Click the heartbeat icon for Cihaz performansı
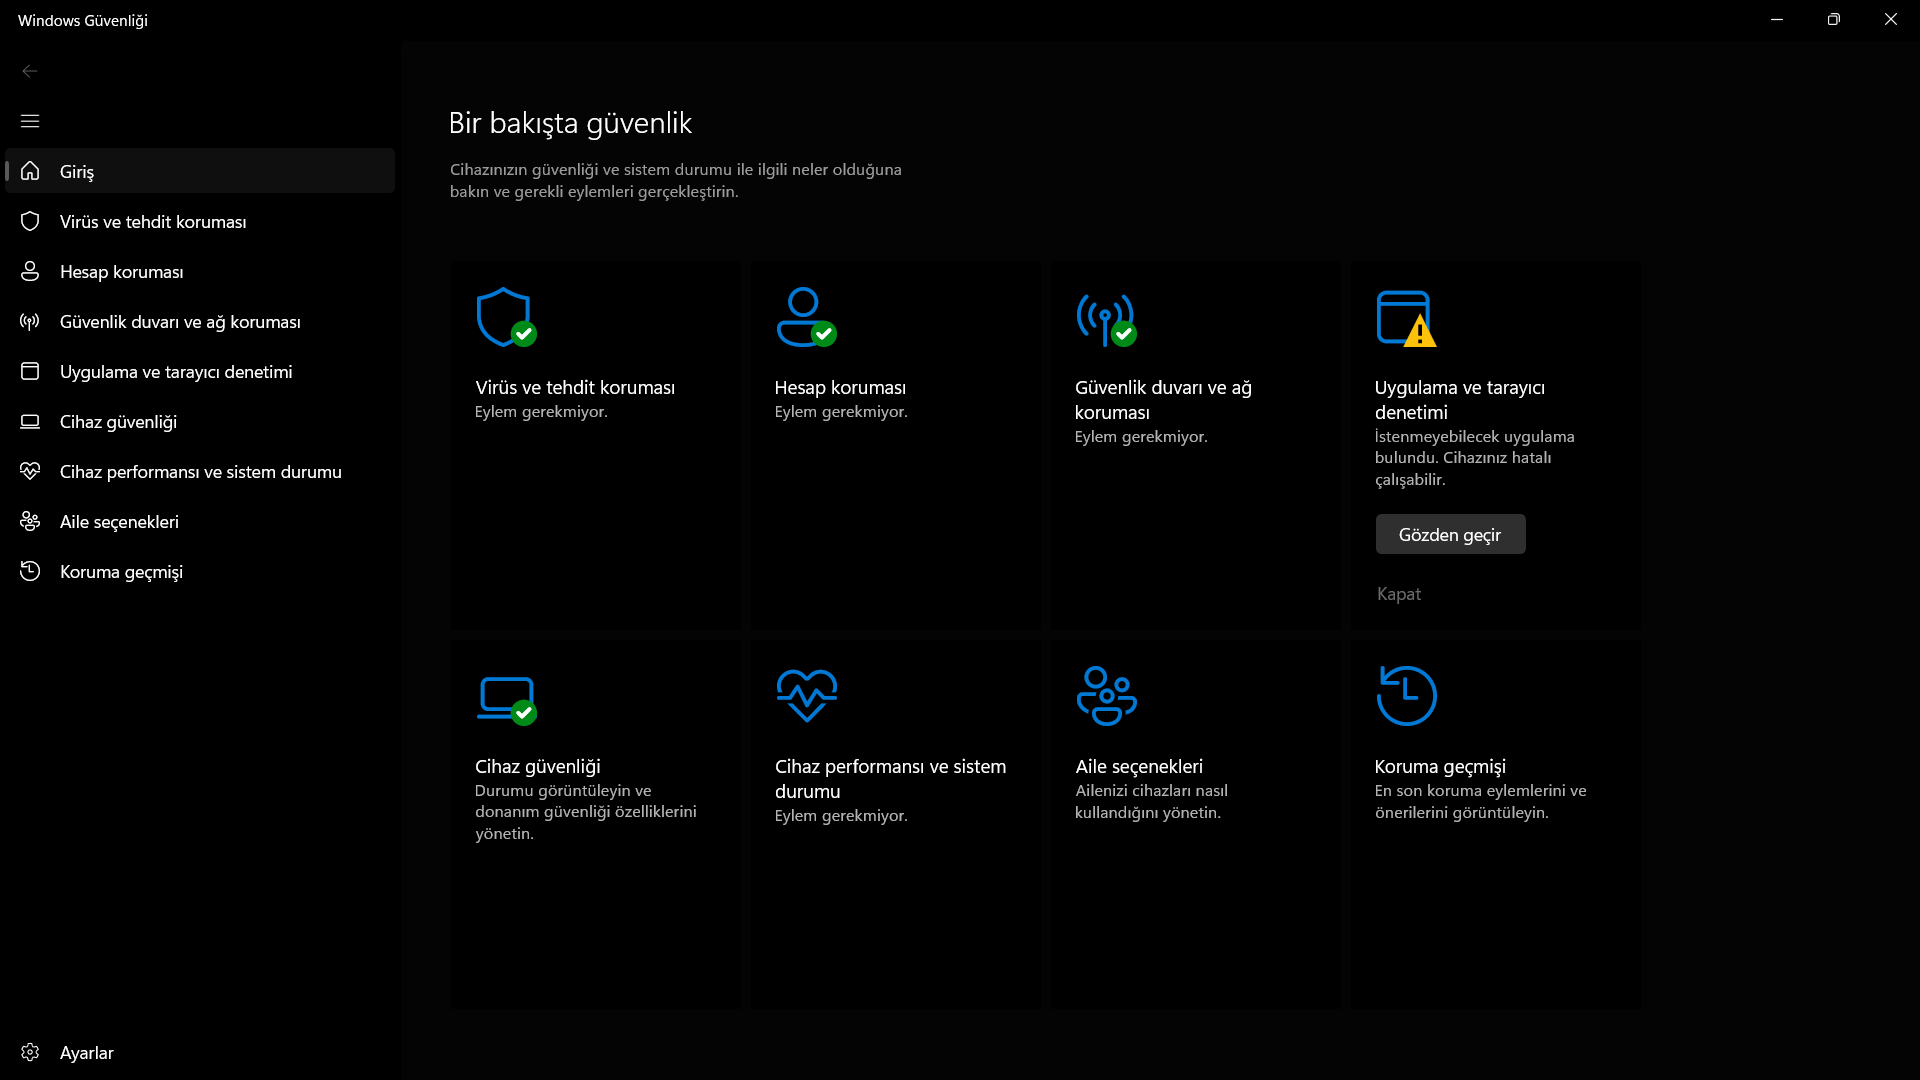This screenshot has width=1920, height=1080. click(806, 695)
